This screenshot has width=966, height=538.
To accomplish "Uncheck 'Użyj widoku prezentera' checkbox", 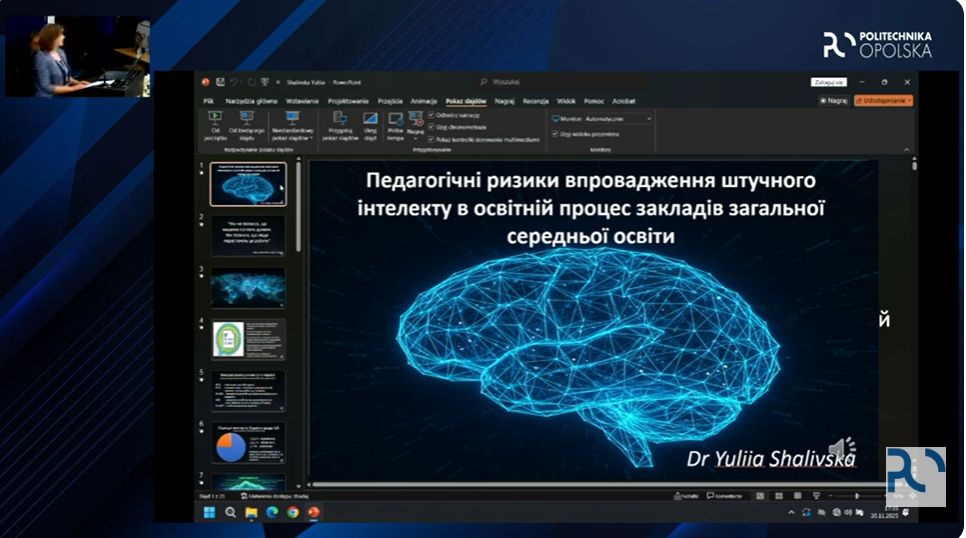I will pyautogui.click(x=555, y=133).
